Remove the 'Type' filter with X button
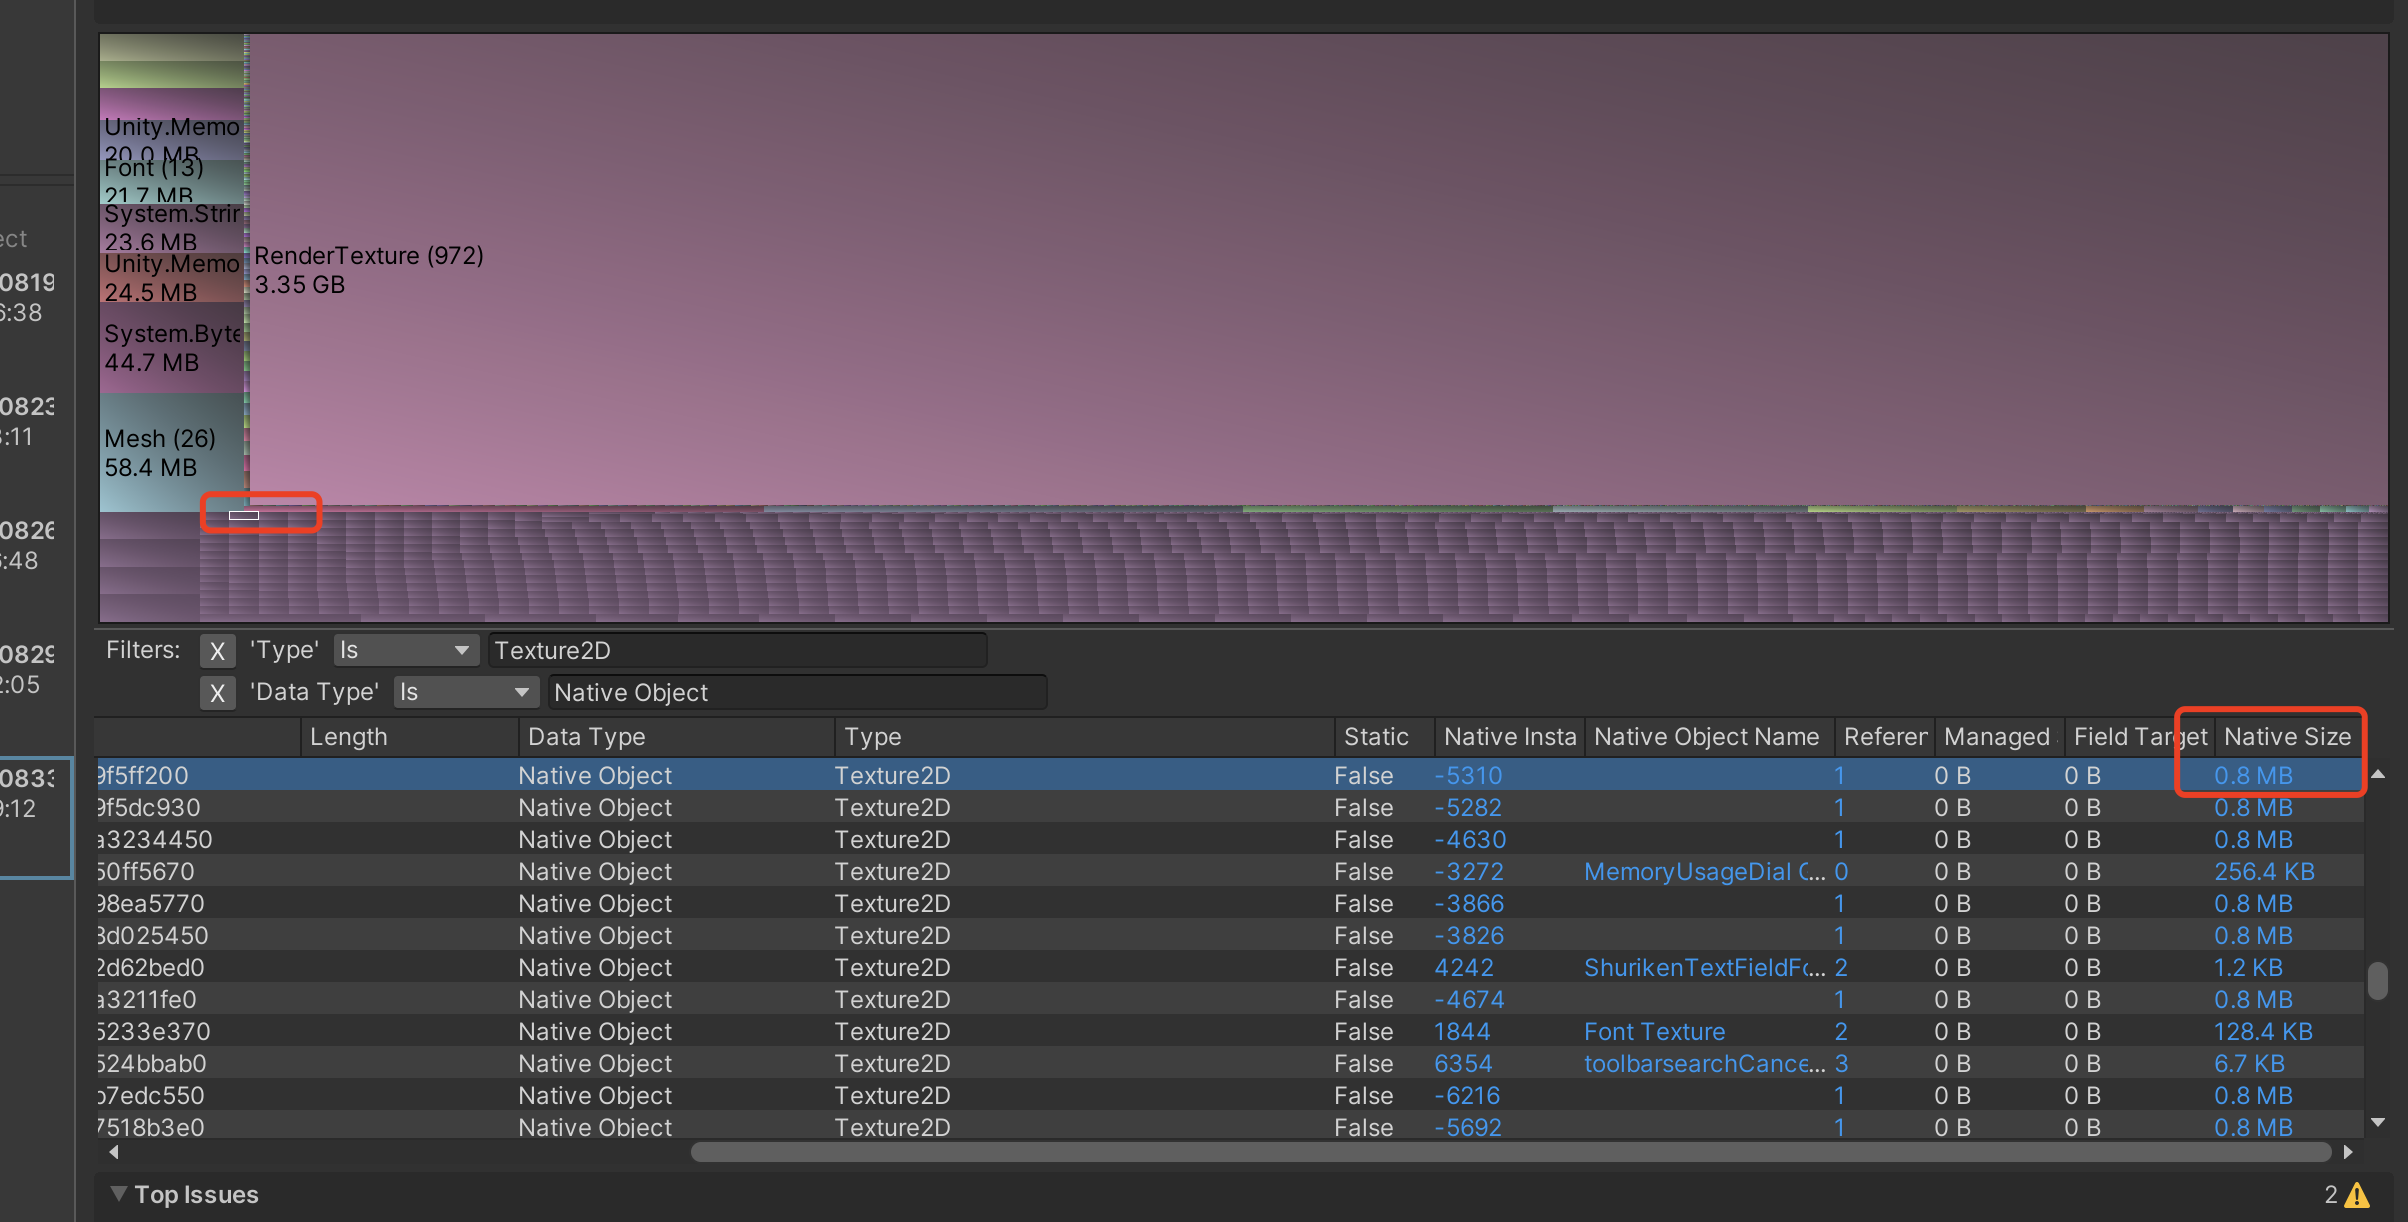 point(217,651)
